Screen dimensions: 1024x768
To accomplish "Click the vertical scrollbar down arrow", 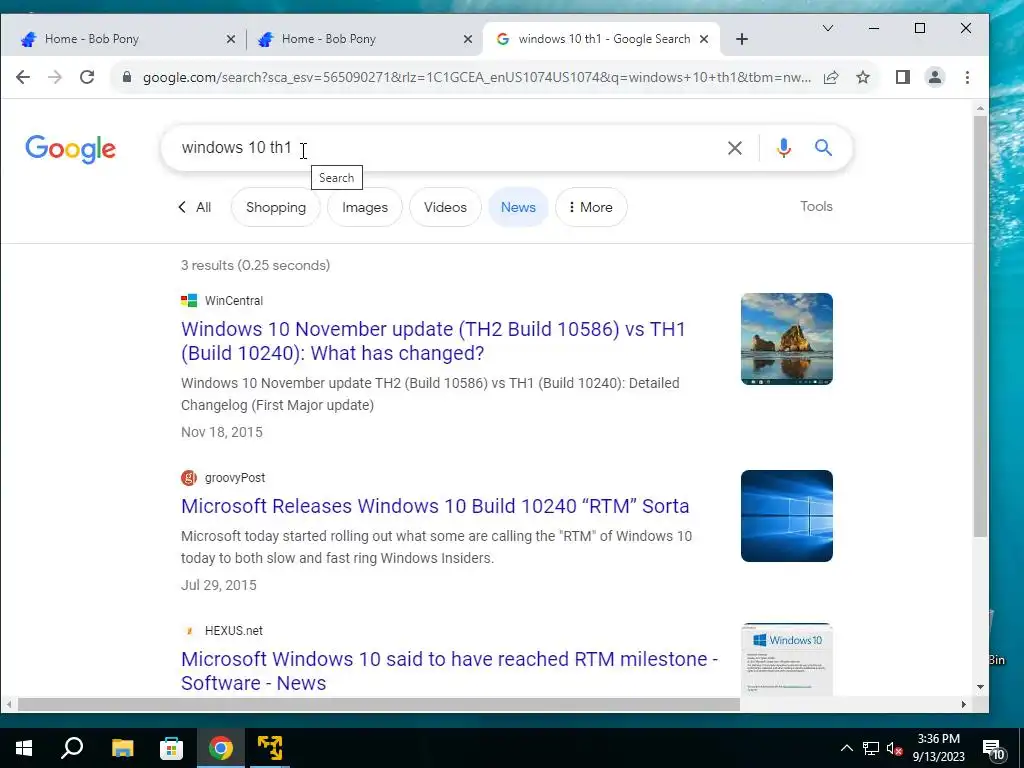I will pos(980,686).
